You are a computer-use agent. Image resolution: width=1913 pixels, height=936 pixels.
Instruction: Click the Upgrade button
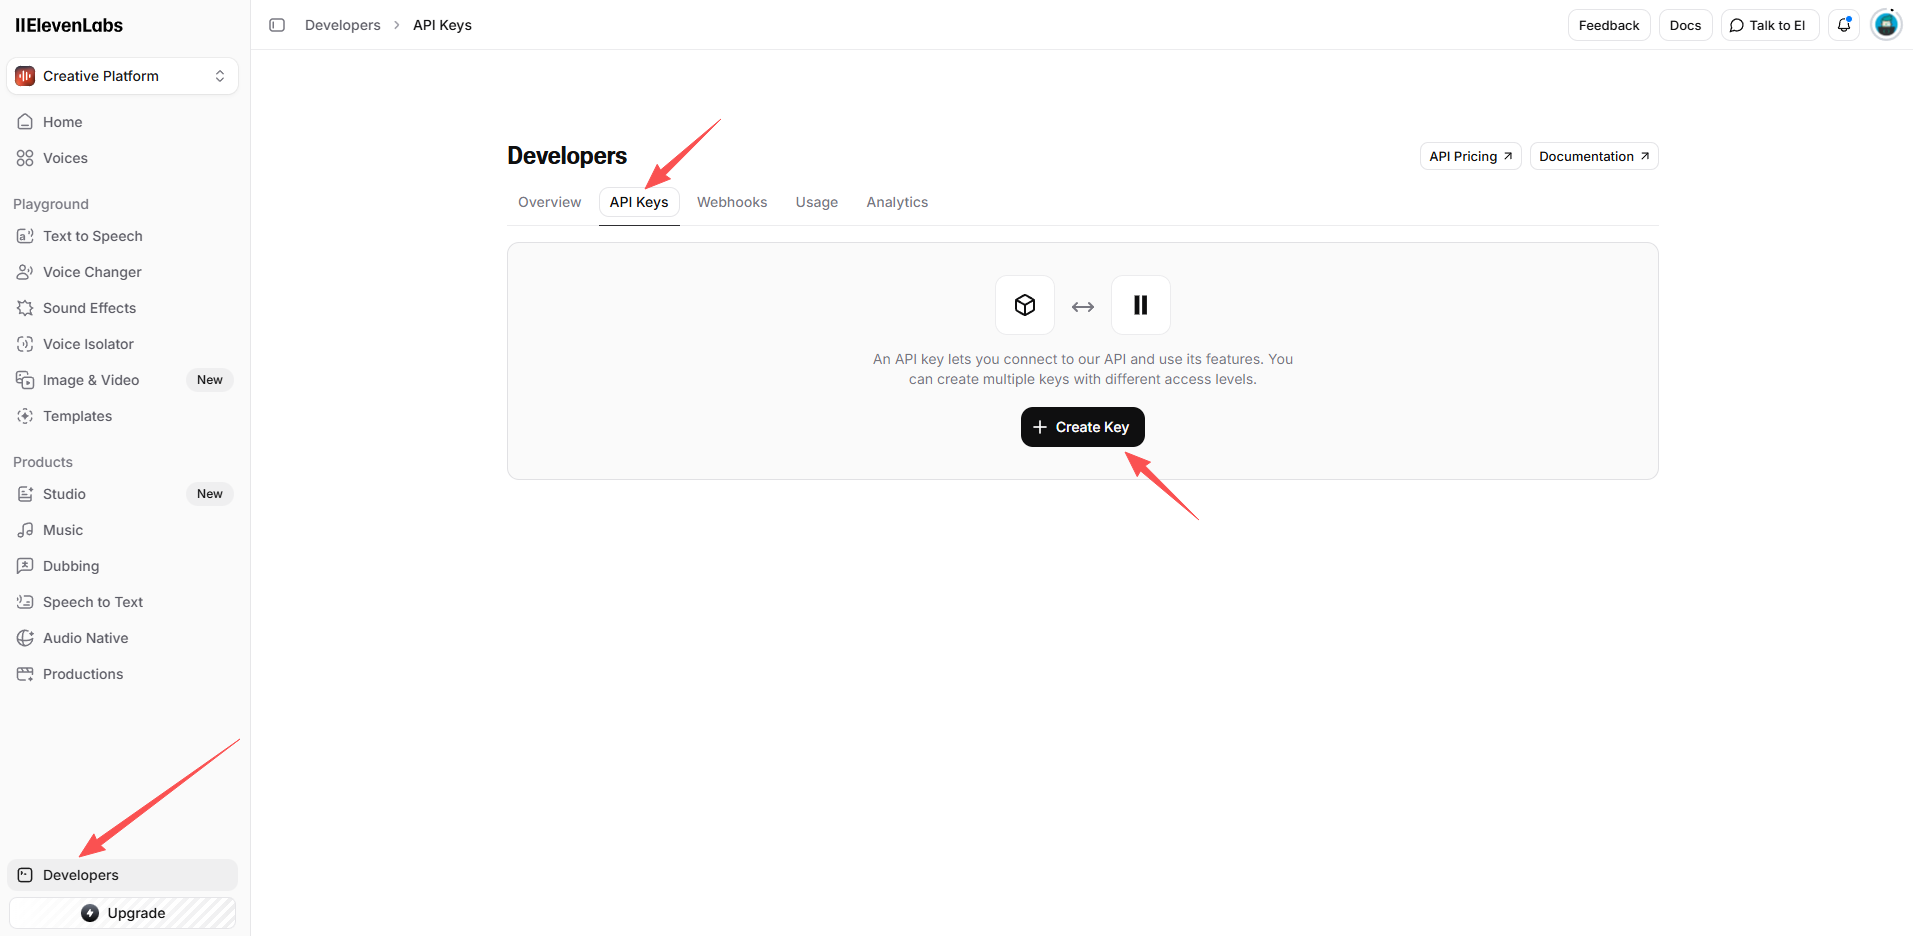click(x=123, y=913)
